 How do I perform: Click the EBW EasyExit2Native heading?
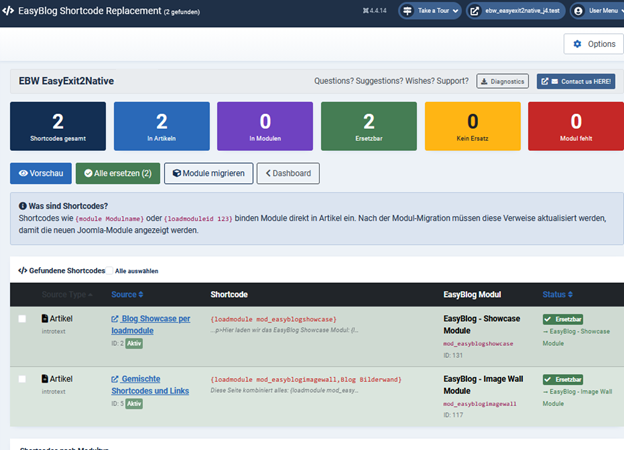click(x=66, y=81)
